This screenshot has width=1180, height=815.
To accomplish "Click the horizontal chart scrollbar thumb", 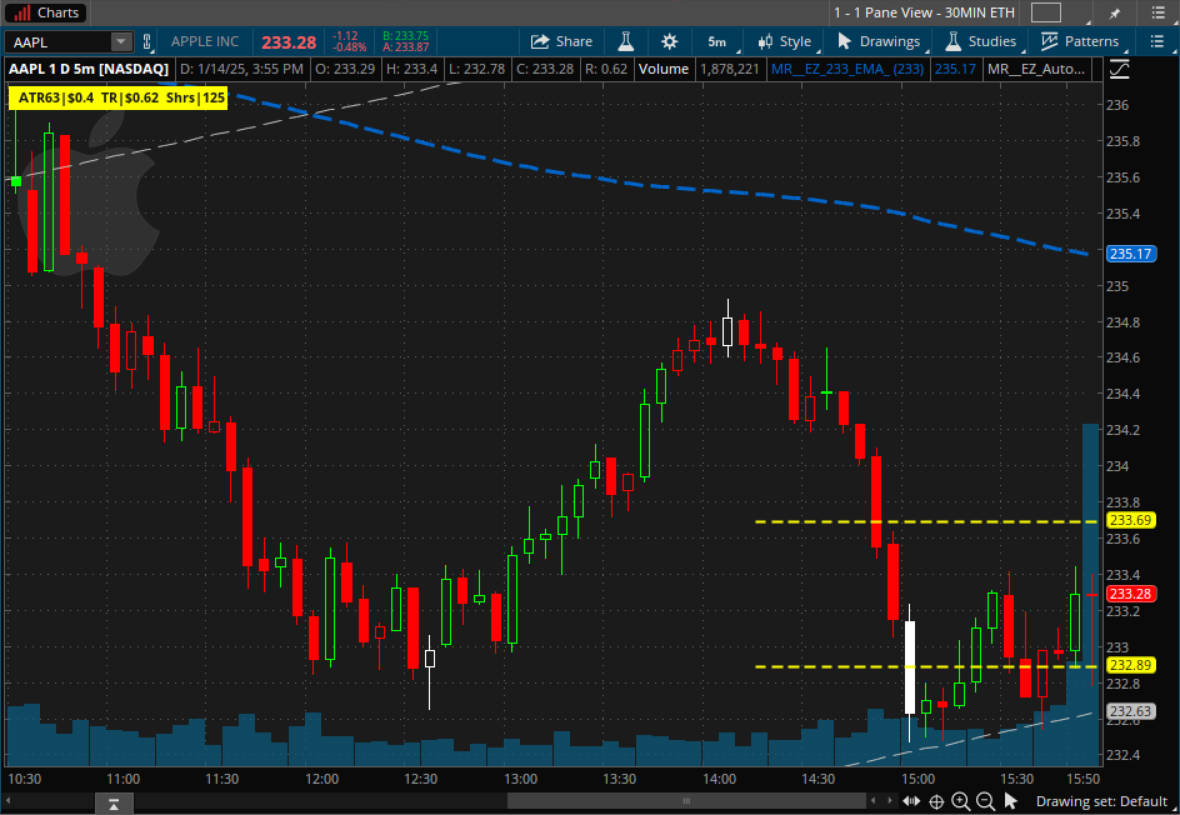I will (x=686, y=801).
